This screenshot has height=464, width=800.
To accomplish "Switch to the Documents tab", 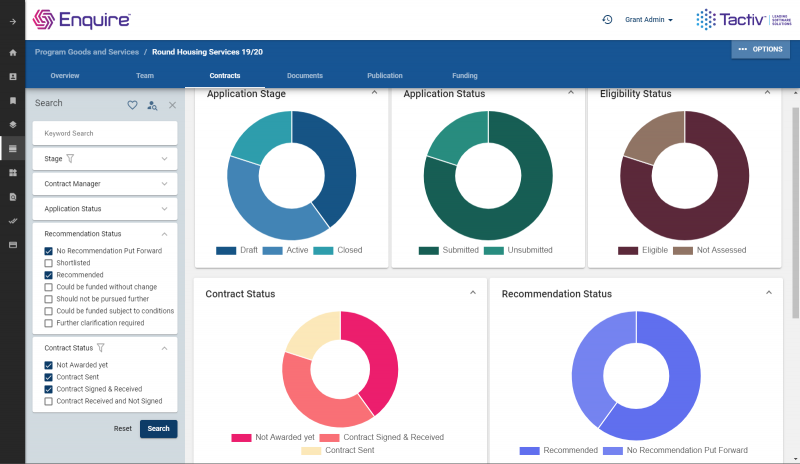I will coord(305,76).
